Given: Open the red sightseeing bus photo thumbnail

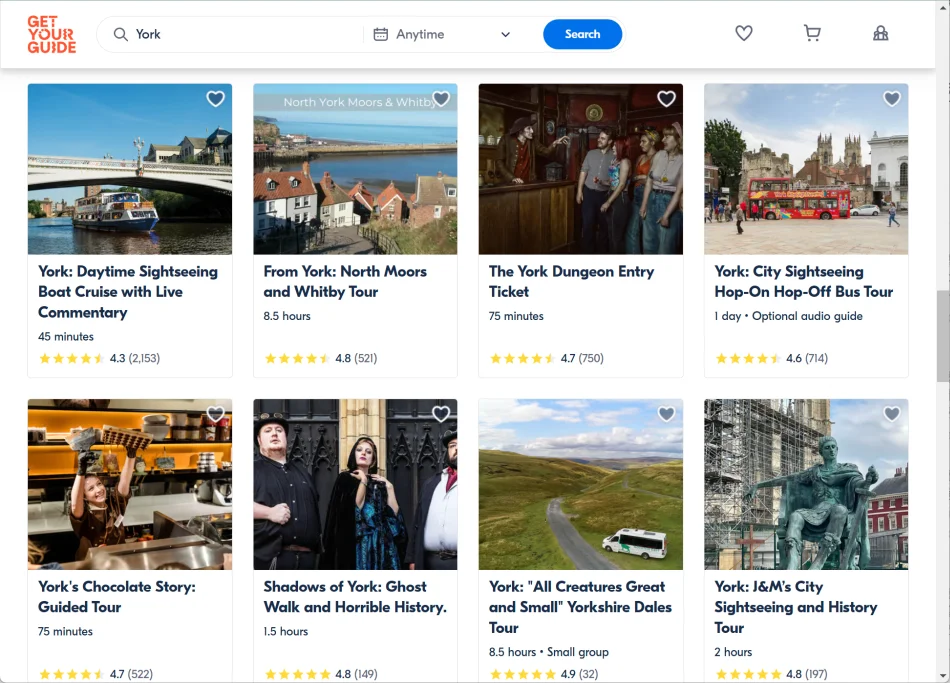Looking at the screenshot, I should [x=806, y=169].
